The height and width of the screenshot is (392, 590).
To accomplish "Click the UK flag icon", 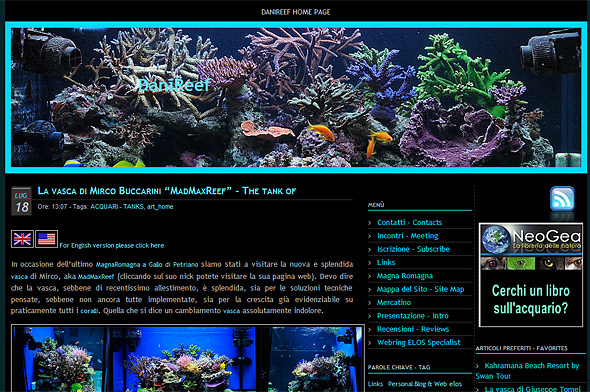I will (x=22, y=239).
